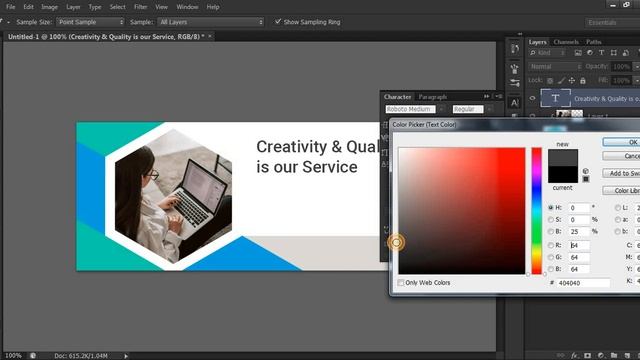
Task: Open Color Libraries button
Action: click(621, 191)
